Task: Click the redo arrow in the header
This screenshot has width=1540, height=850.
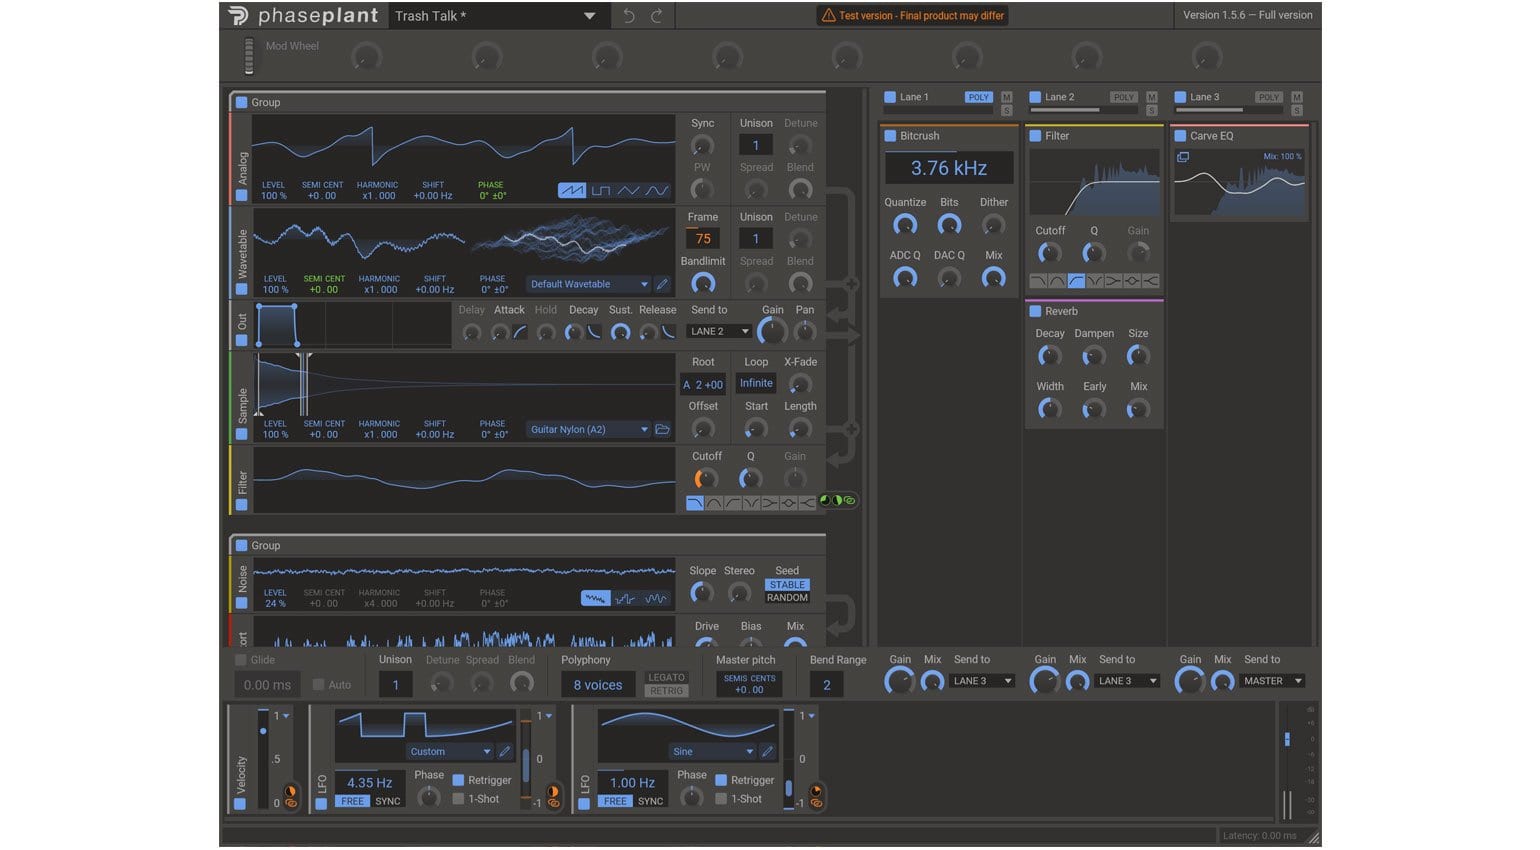Action: (657, 16)
